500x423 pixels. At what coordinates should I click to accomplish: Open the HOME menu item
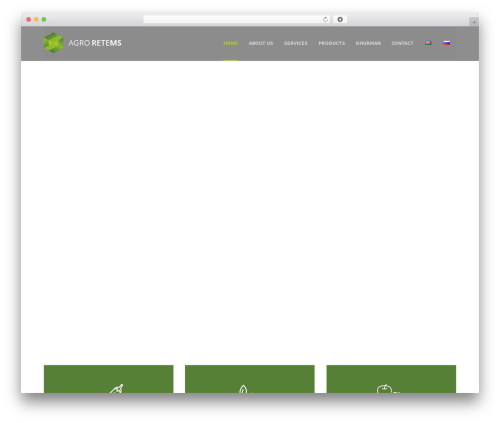click(230, 43)
